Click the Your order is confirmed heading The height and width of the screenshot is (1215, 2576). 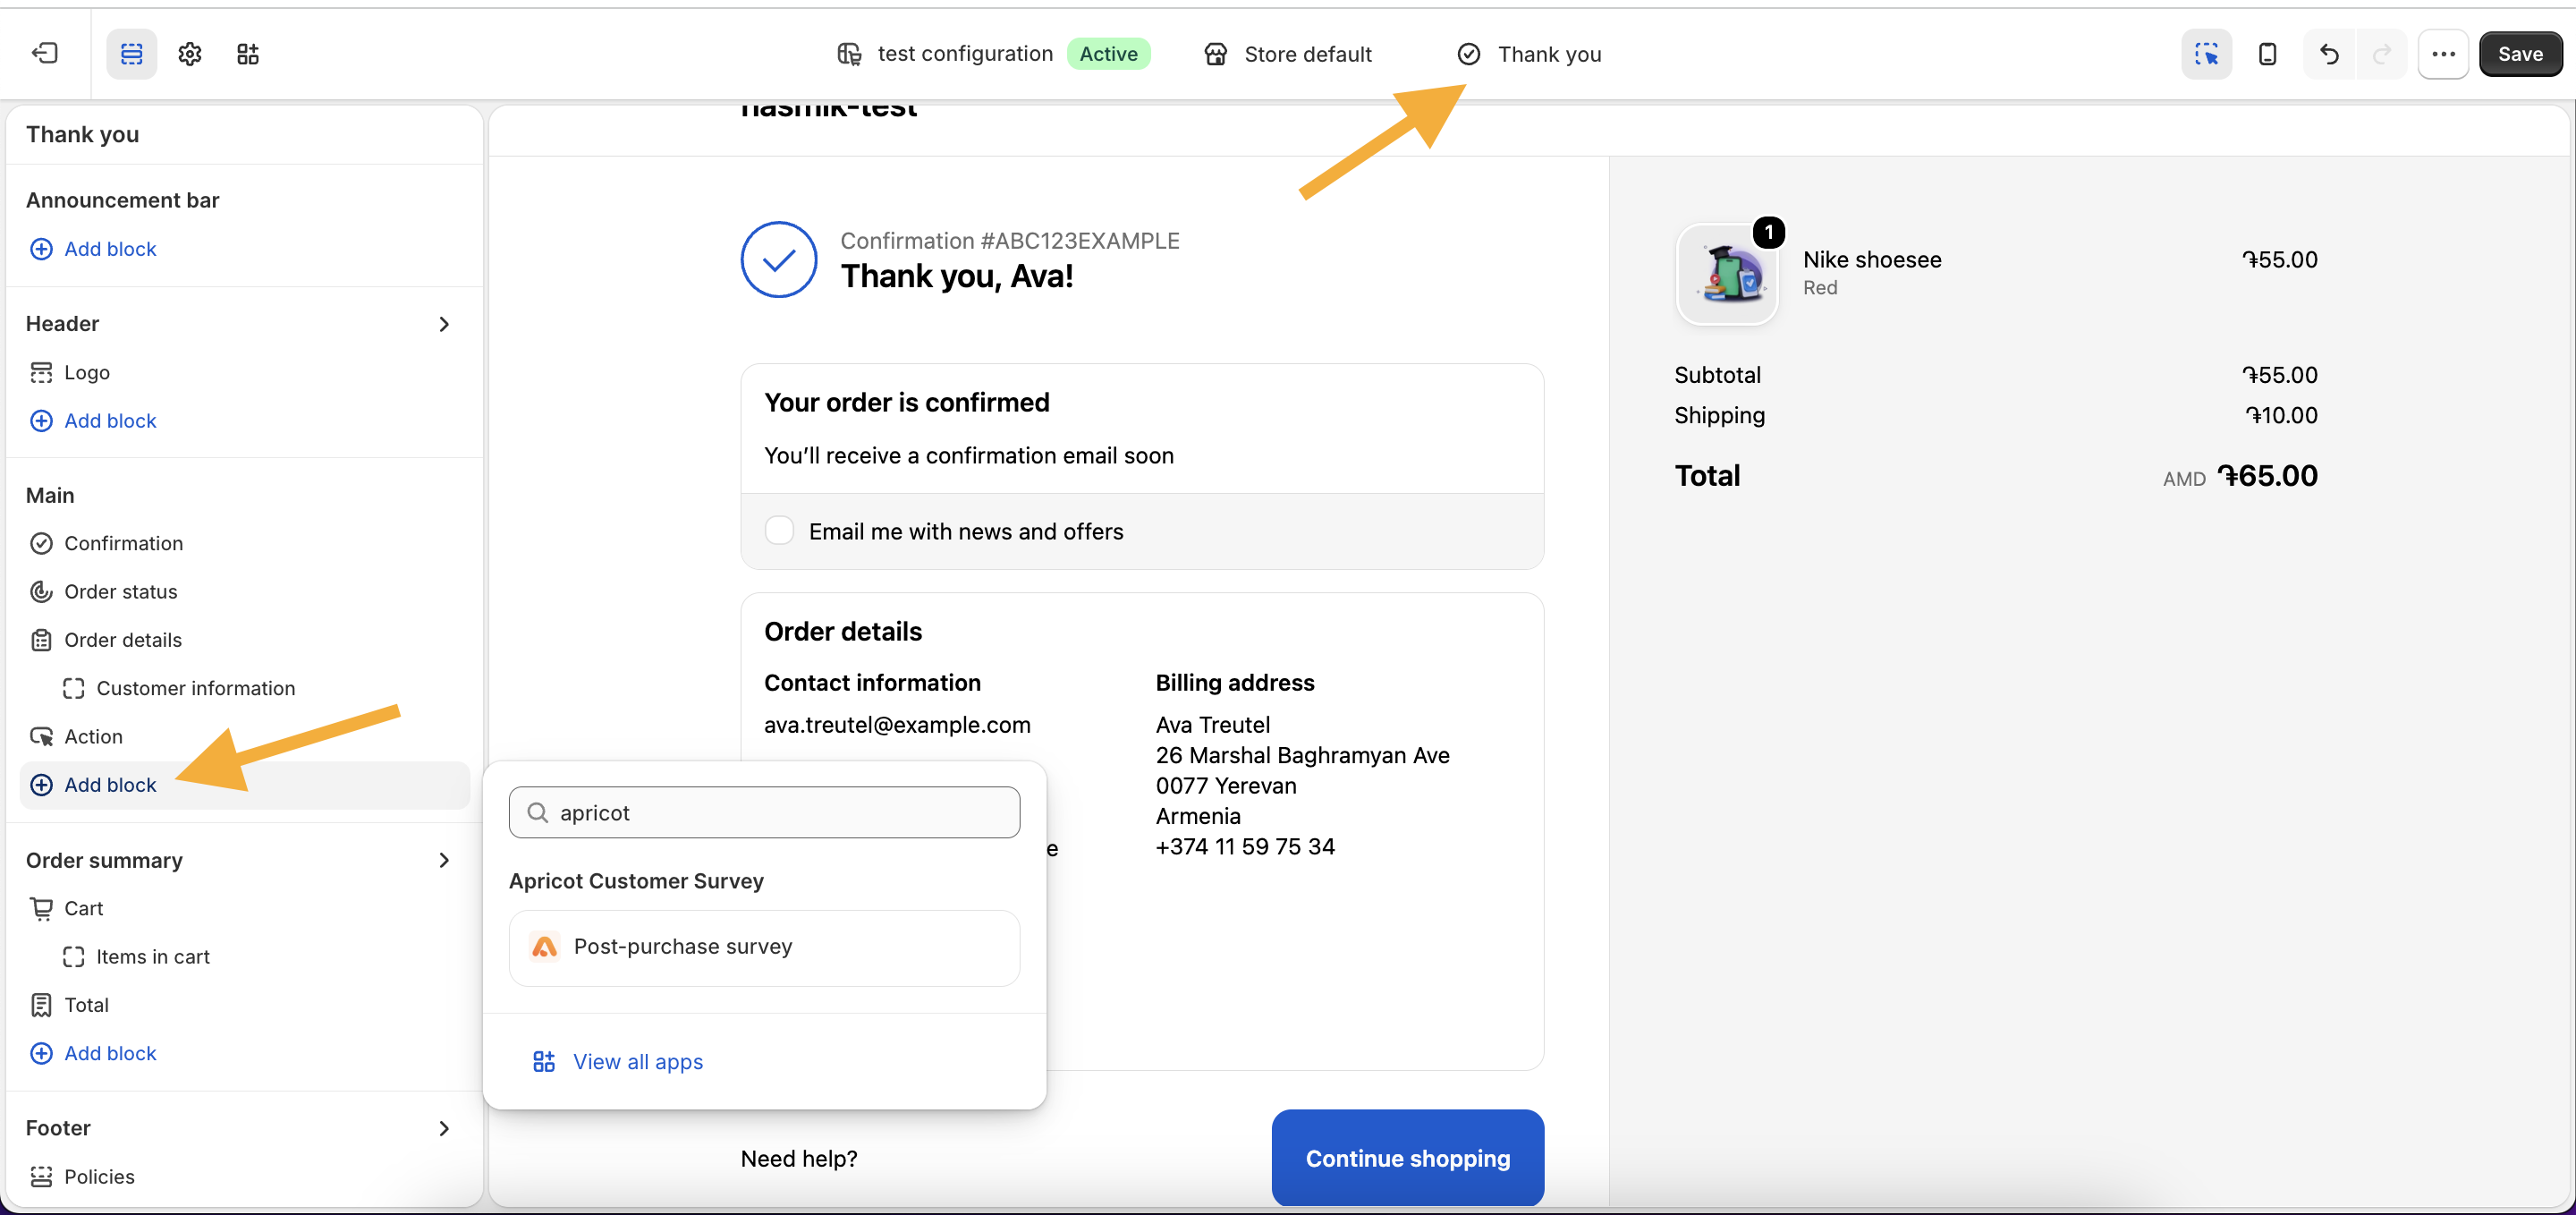click(907, 402)
